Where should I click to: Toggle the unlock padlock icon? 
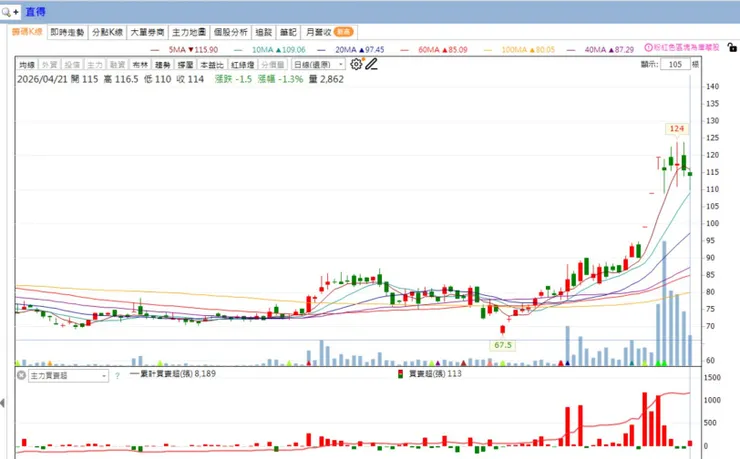pyautogui.click(x=732, y=48)
